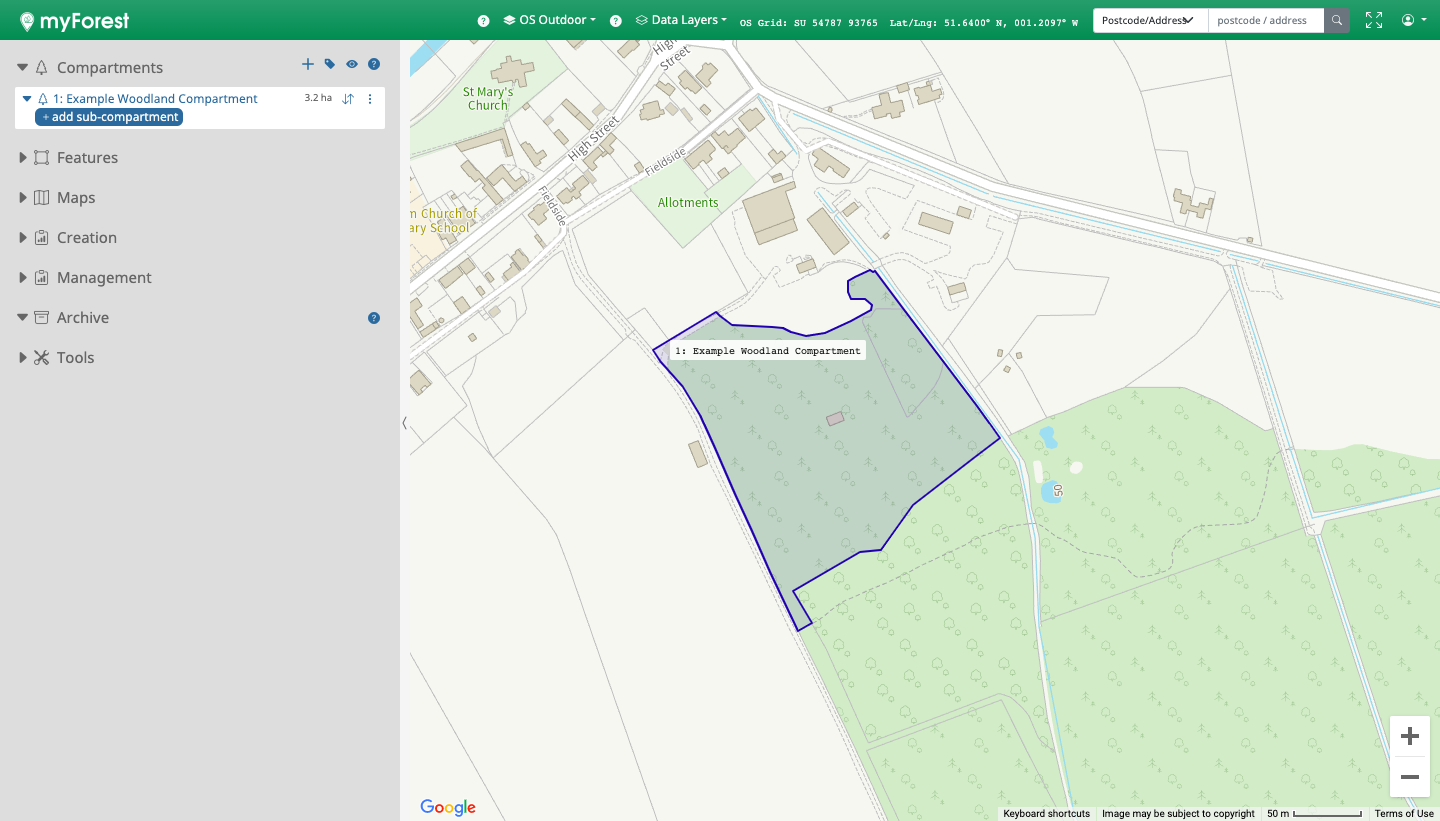Toggle fullscreen map view
This screenshot has width=1440, height=821.
(1374, 20)
